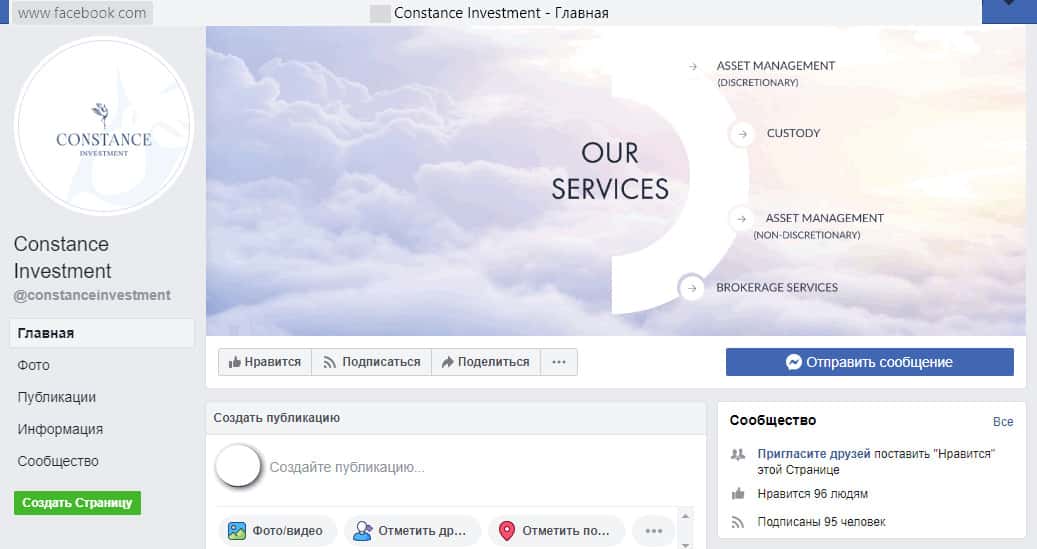Click the Our Services cover photo

pos(616,181)
